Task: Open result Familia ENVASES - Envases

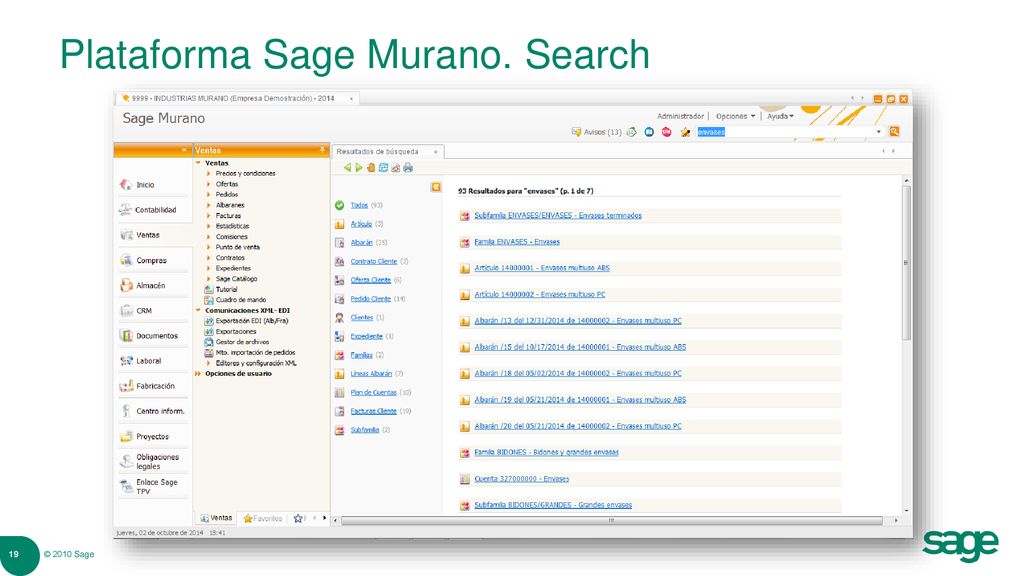Action: coord(517,242)
